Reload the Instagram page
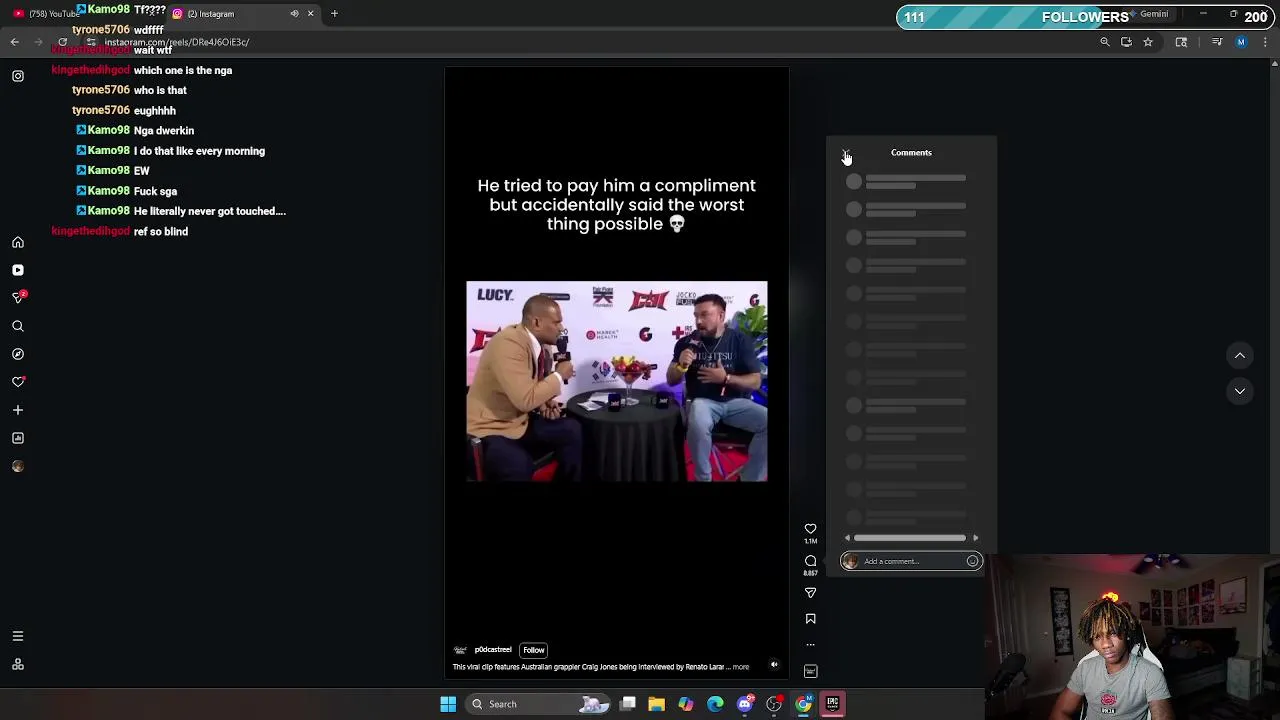The width and height of the screenshot is (1280, 720). click(x=62, y=42)
